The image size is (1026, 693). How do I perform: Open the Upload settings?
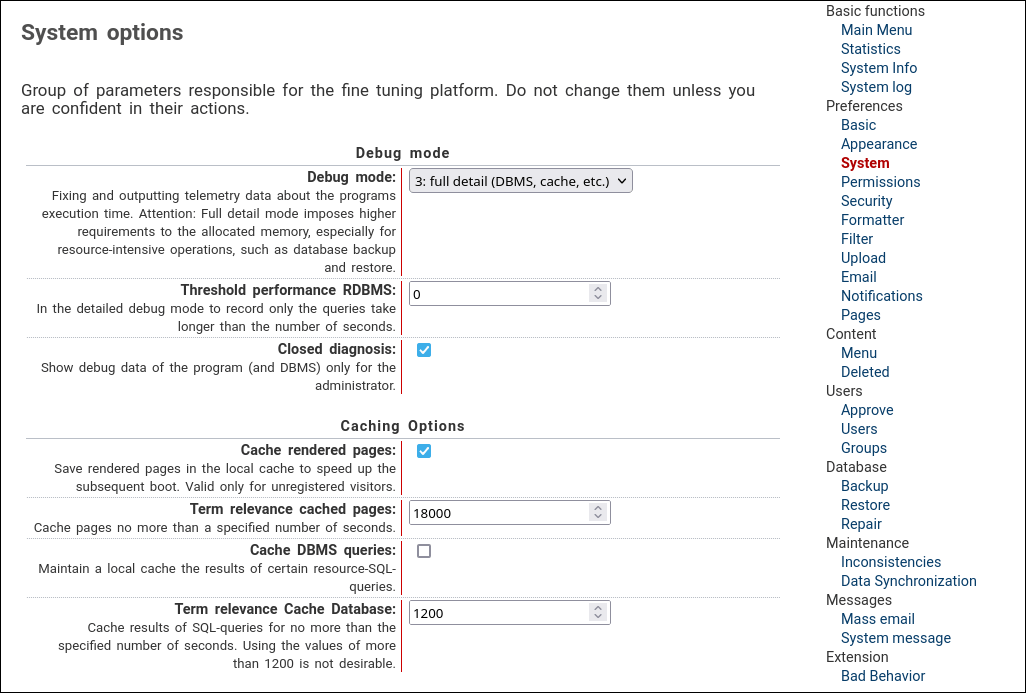[863, 258]
